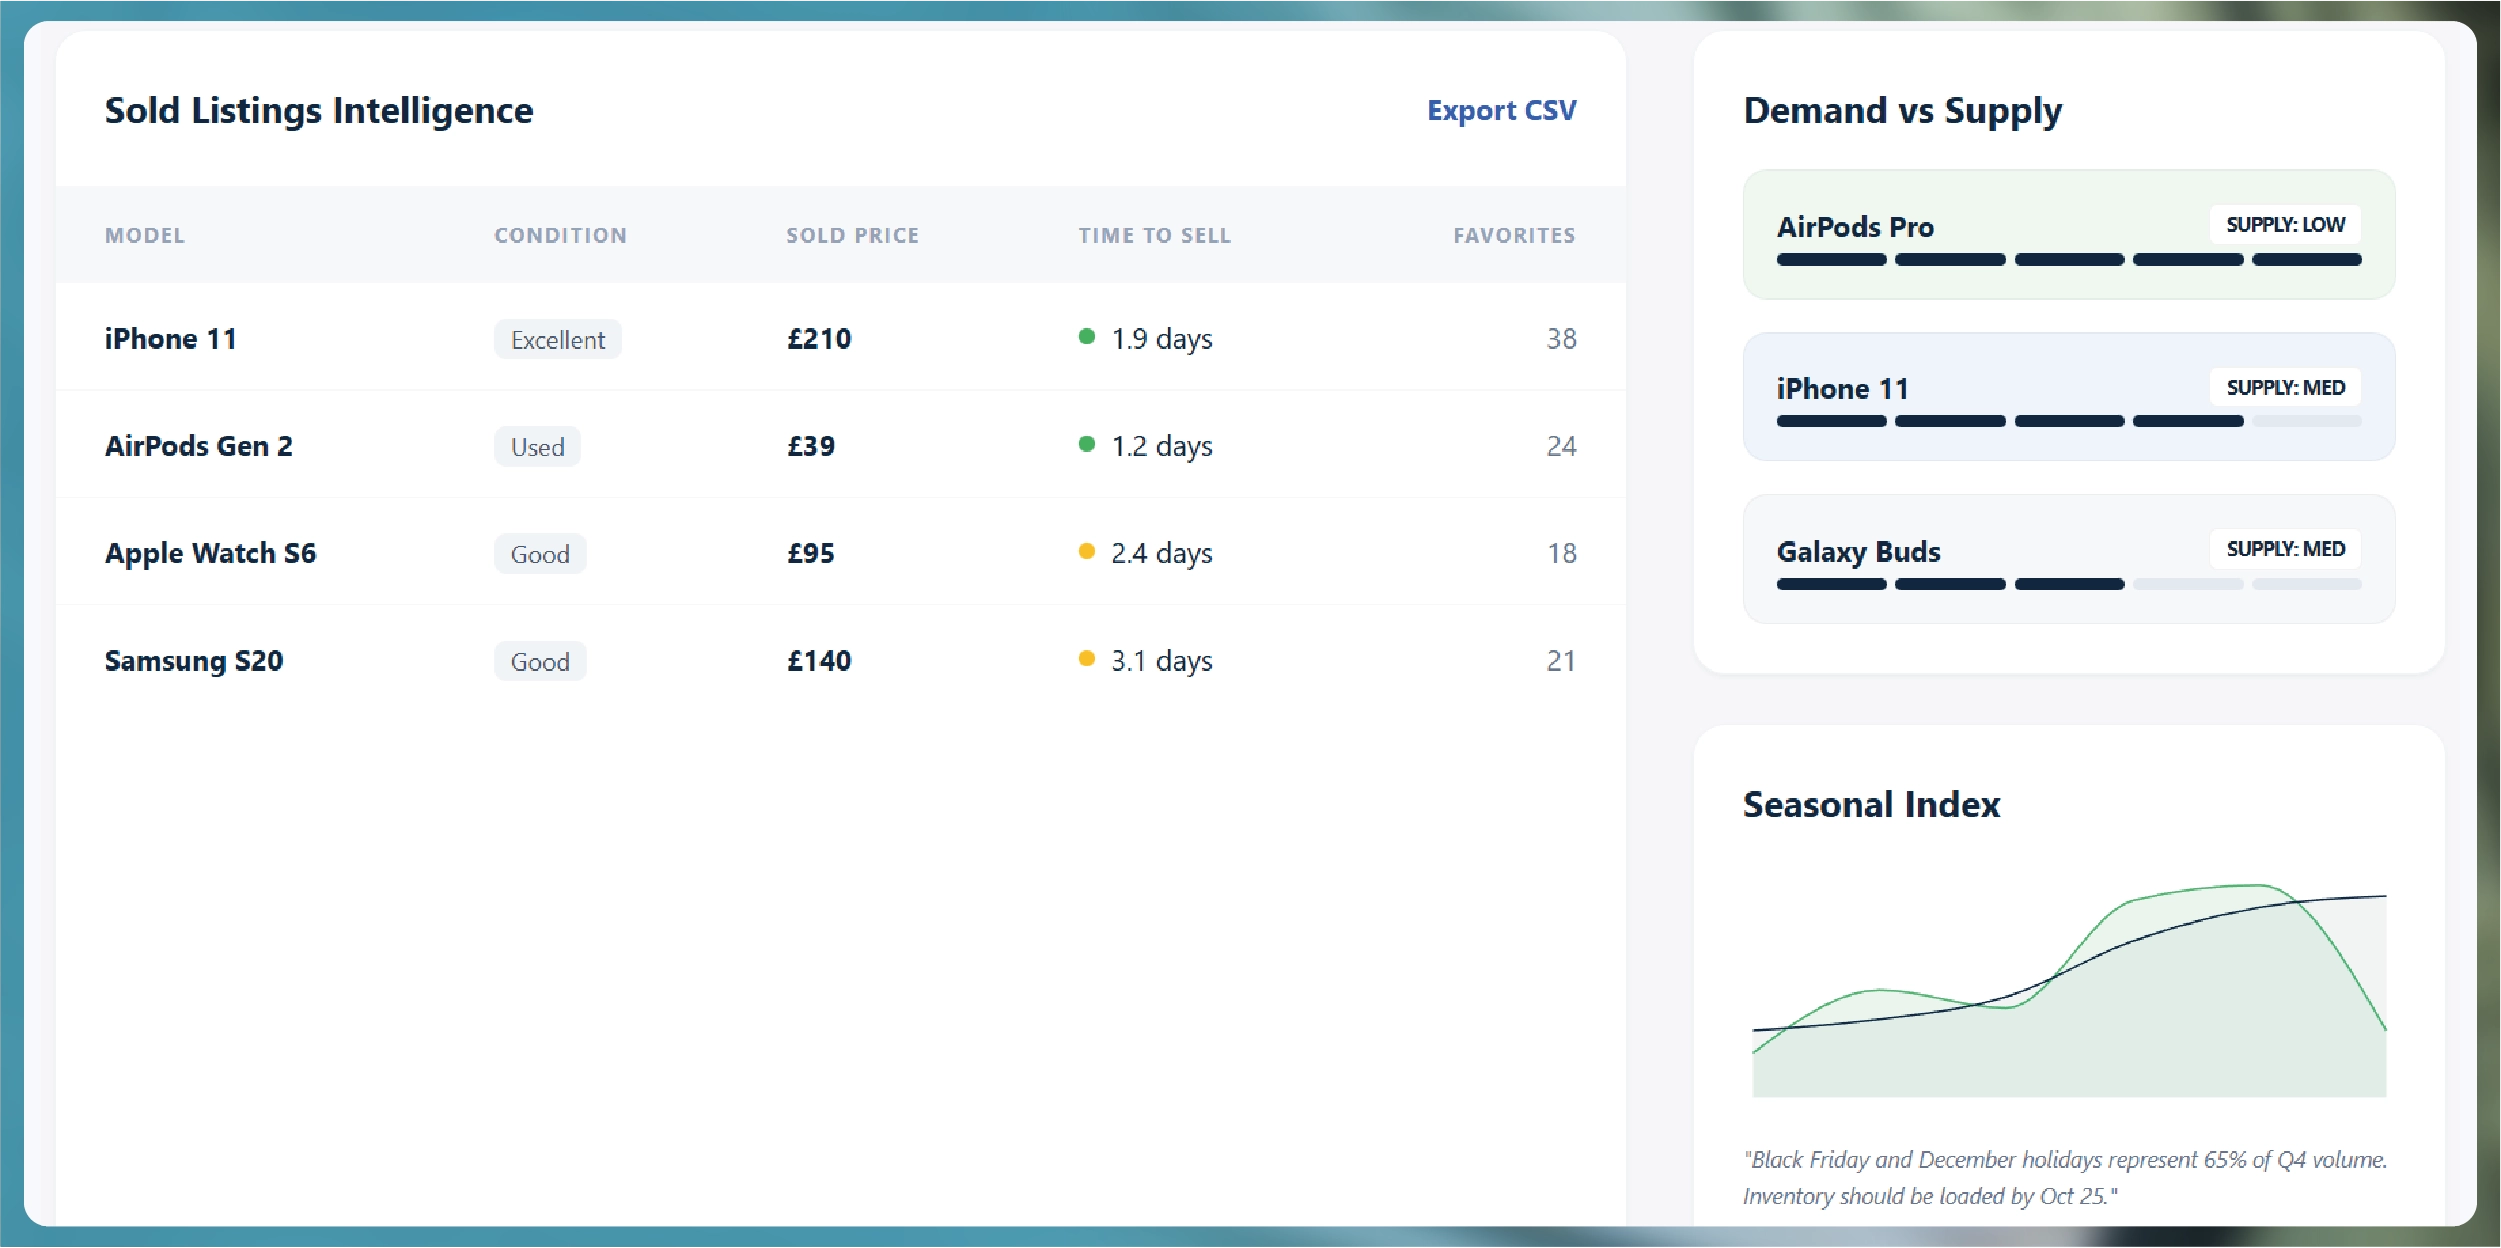Select the Excellent condition badge
Screen dimensions: 2501x1248
tap(557, 340)
